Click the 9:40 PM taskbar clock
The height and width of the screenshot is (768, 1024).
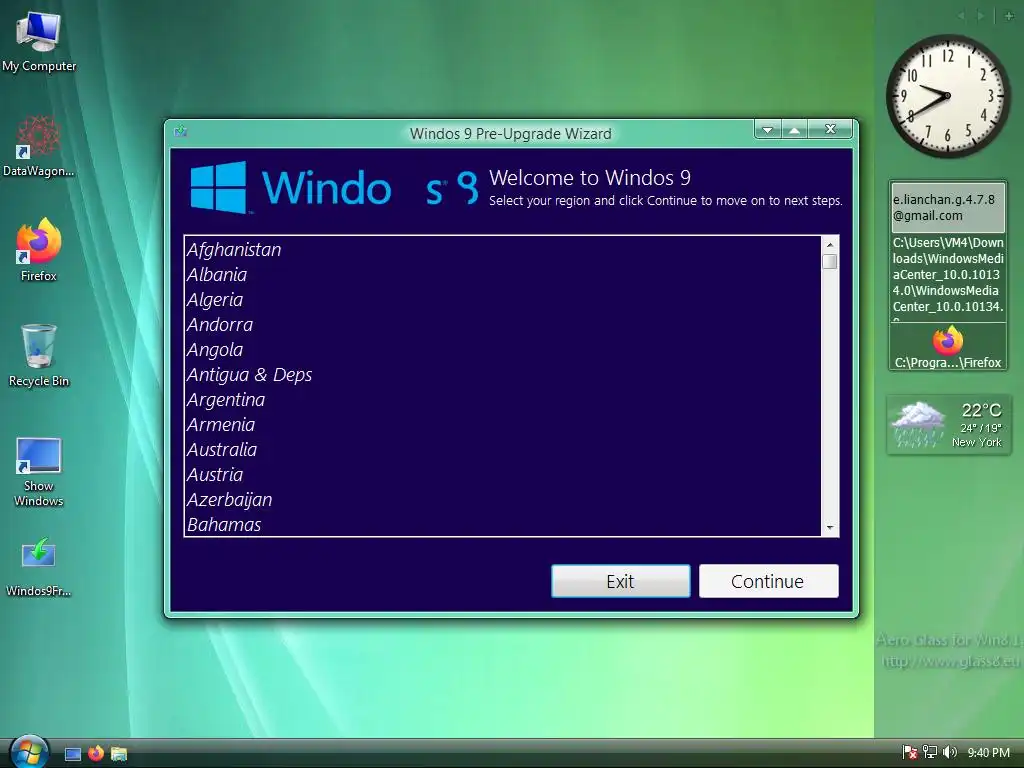[988, 752]
